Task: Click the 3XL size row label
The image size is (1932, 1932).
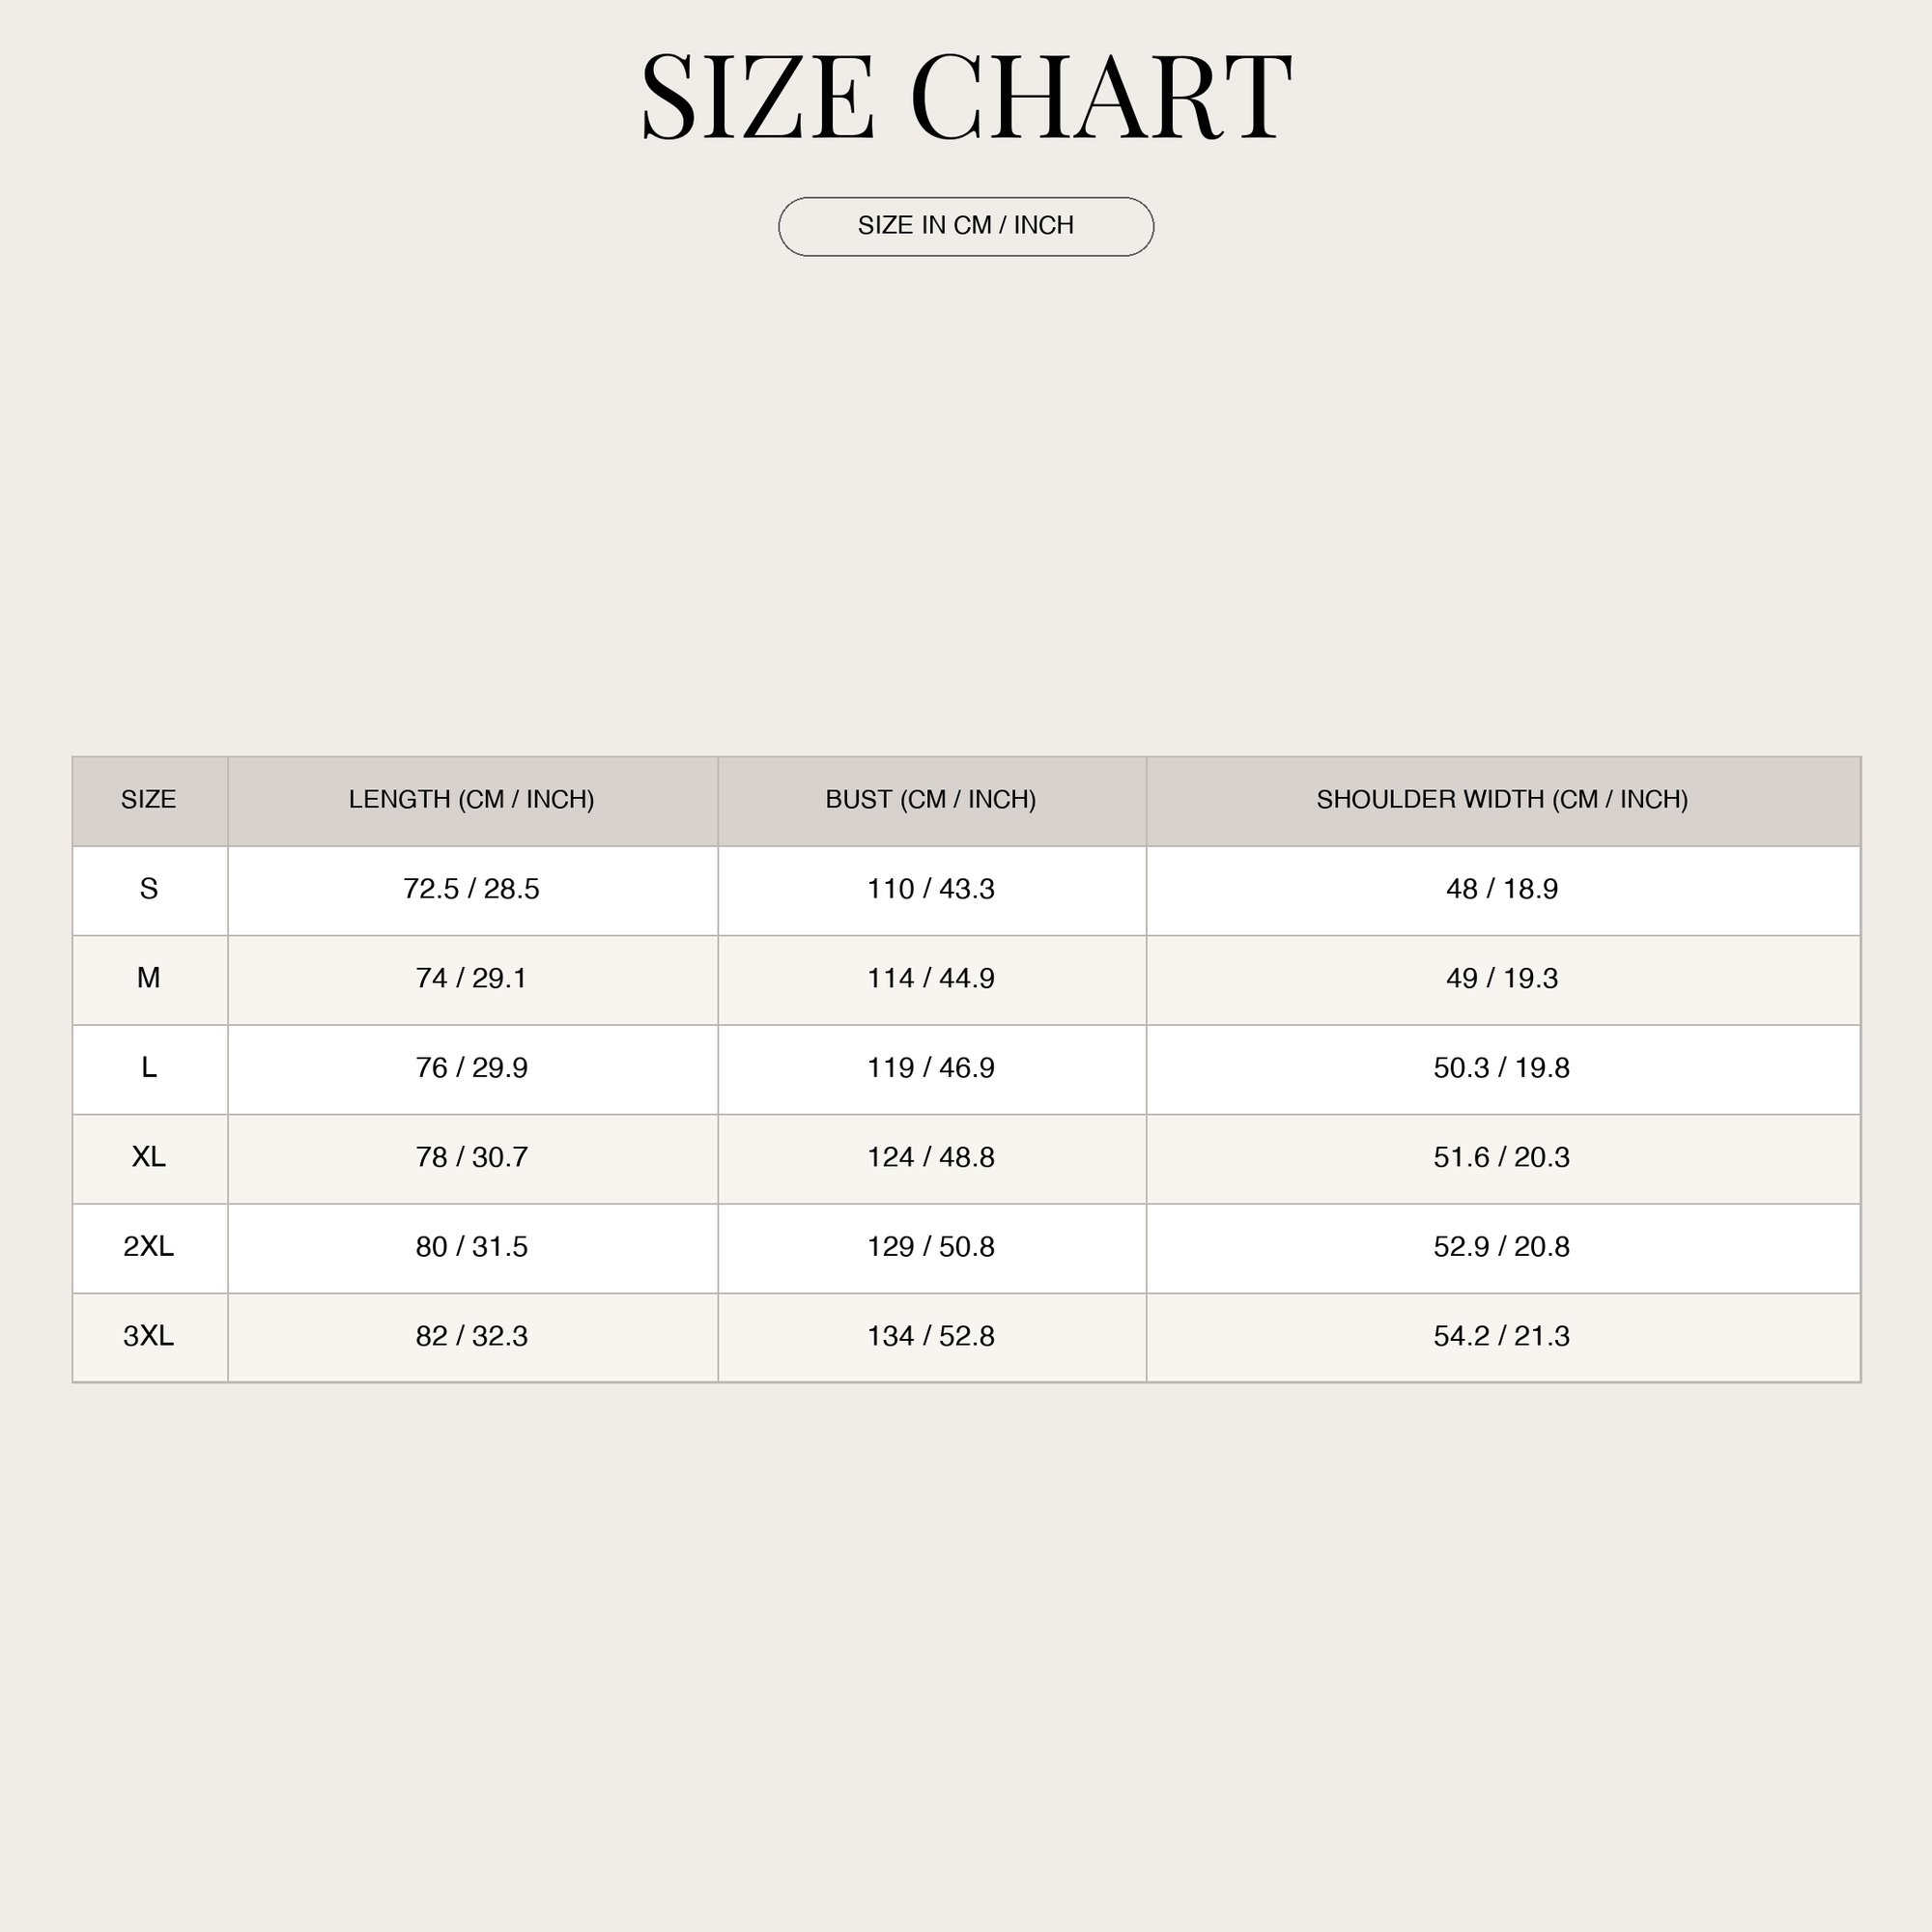Action: pyautogui.click(x=149, y=1335)
